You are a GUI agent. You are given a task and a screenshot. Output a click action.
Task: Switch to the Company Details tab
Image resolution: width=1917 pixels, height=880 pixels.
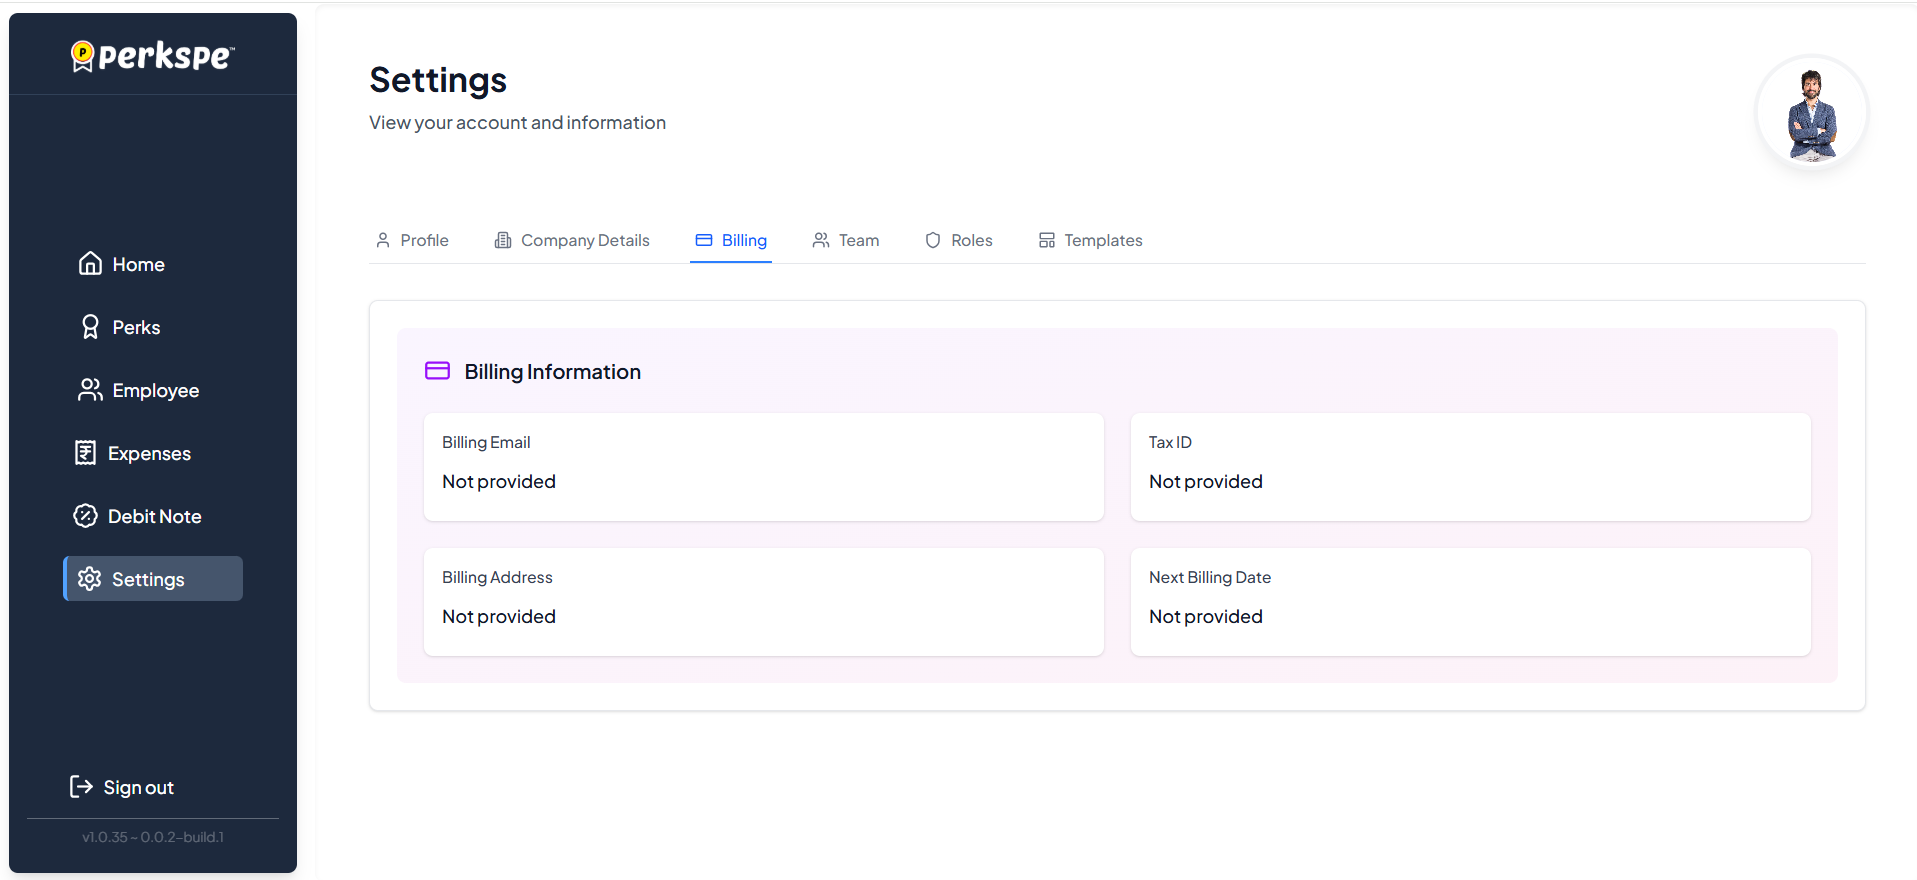(x=572, y=240)
